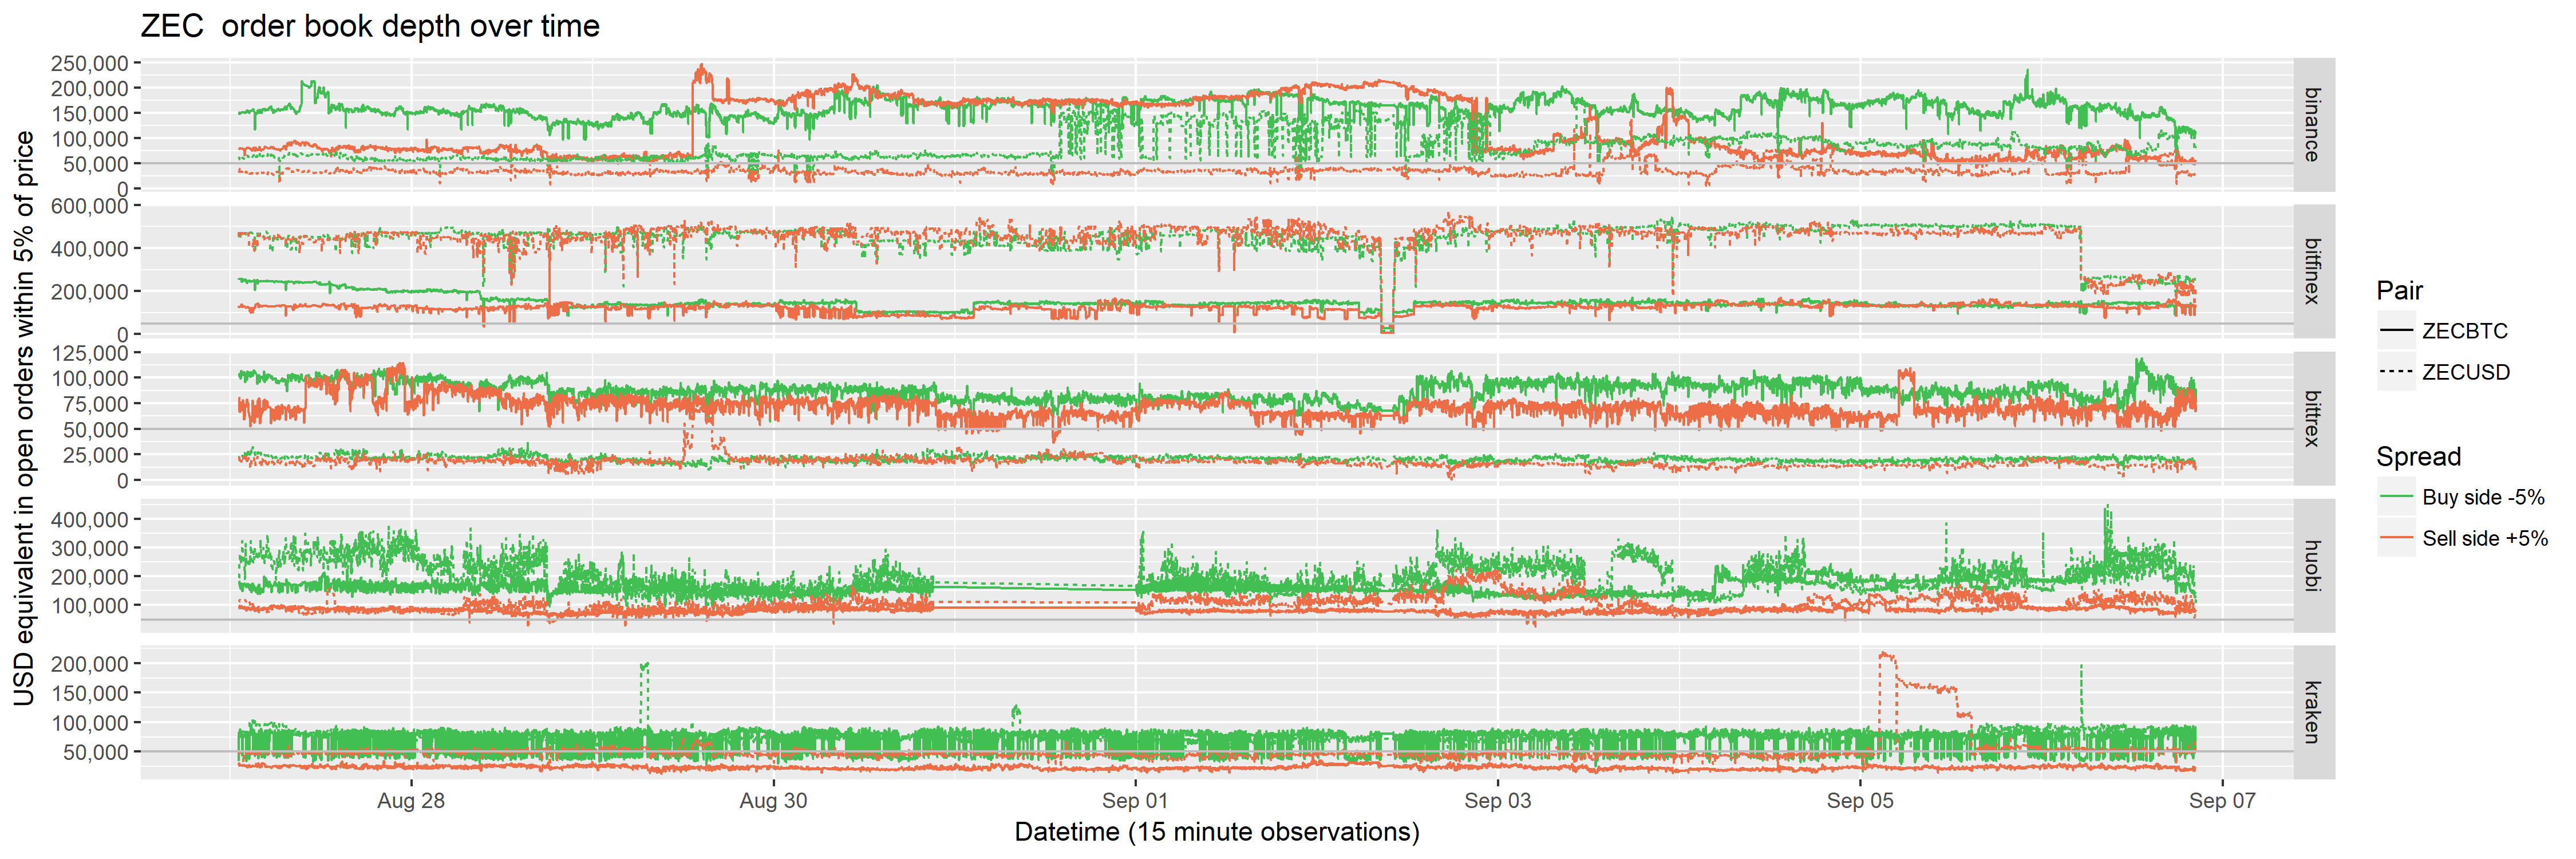Click the '25,000' tick in bittrex panel

click(x=95, y=455)
